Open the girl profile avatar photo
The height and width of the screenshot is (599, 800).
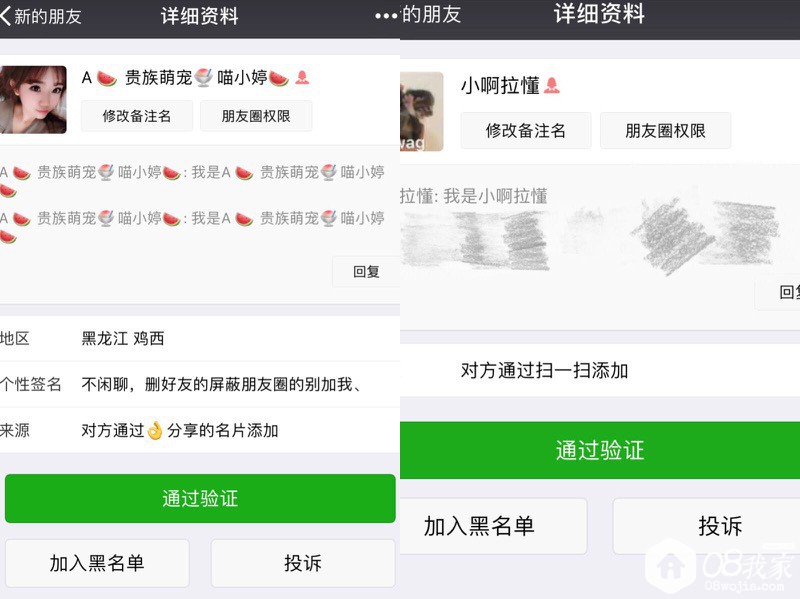point(33,99)
